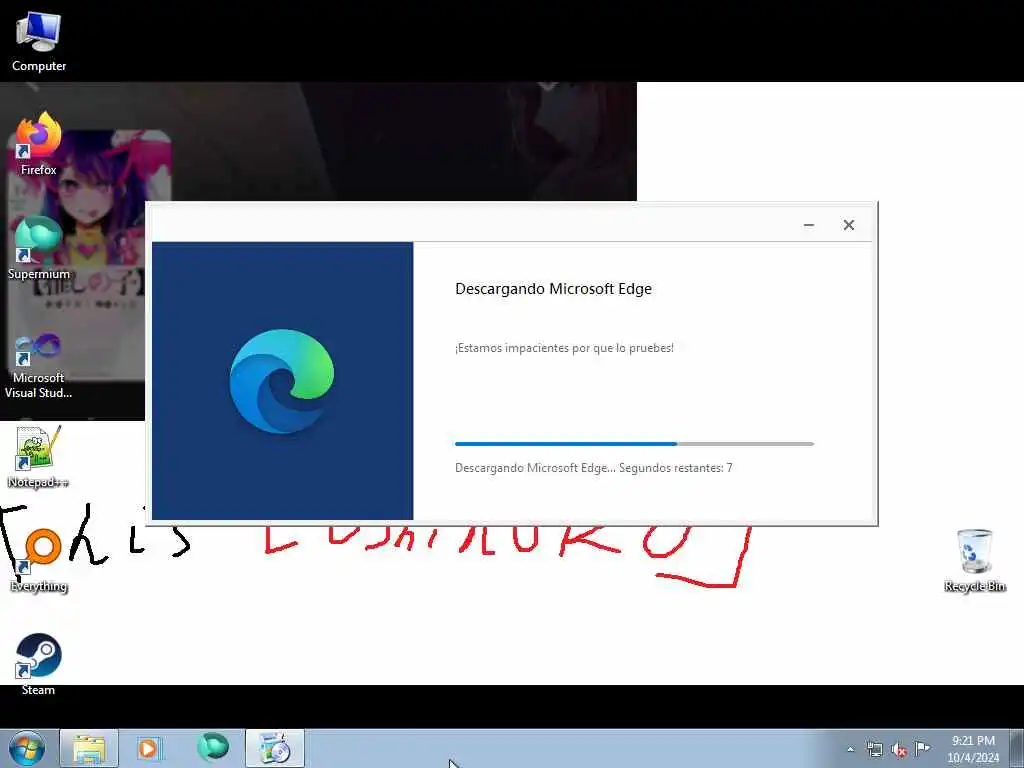1024x768 pixels.
Task: Select the Supermium desktop shortcut
Action: tap(39, 248)
